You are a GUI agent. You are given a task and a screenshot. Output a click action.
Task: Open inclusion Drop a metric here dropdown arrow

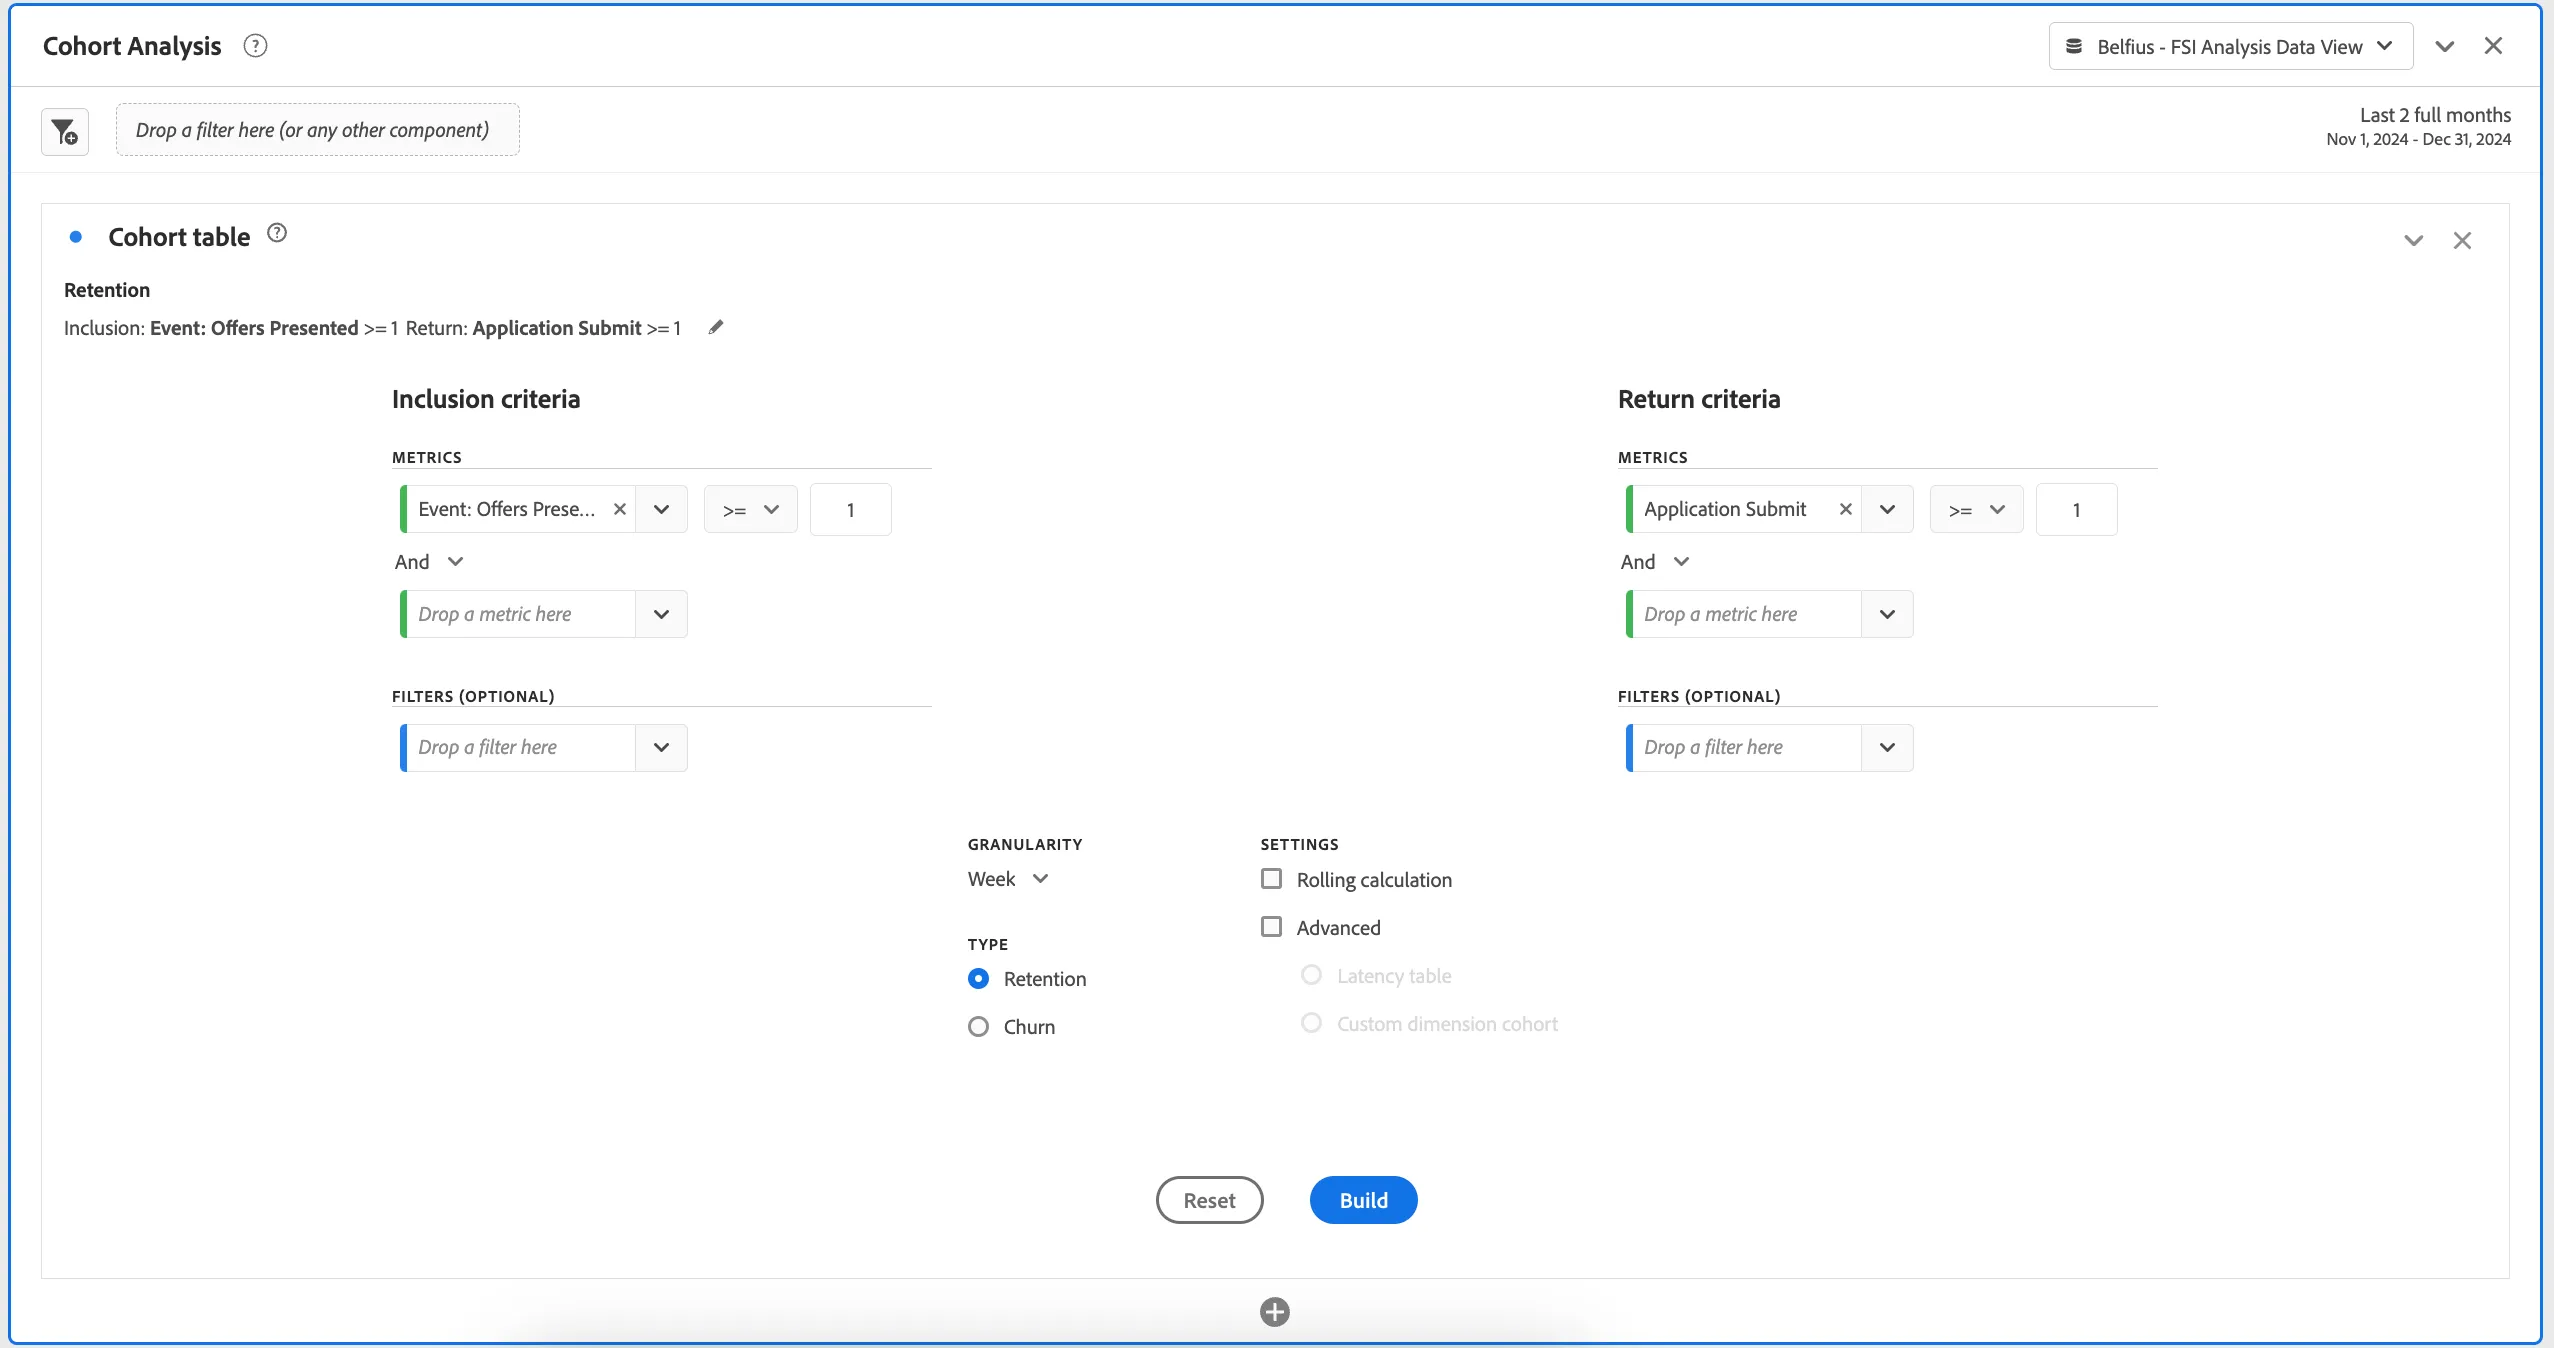pyautogui.click(x=662, y=614)
